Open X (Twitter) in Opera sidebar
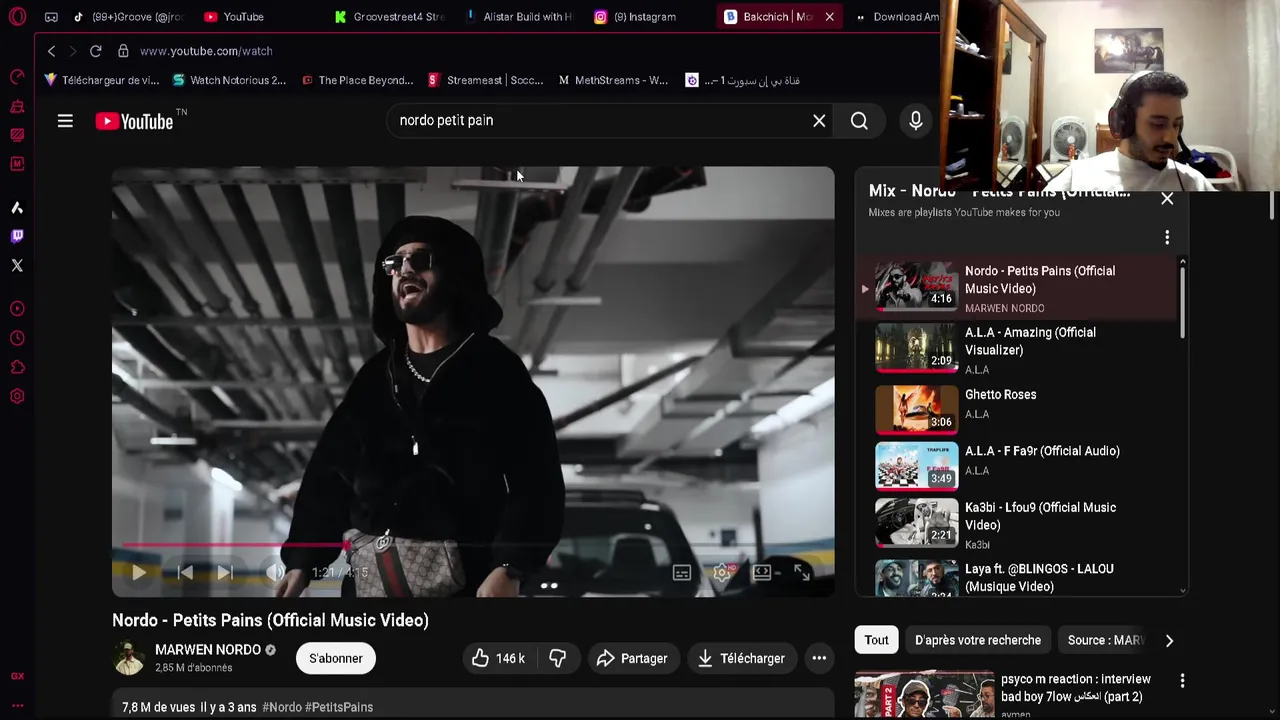 [x=17, y=265]
